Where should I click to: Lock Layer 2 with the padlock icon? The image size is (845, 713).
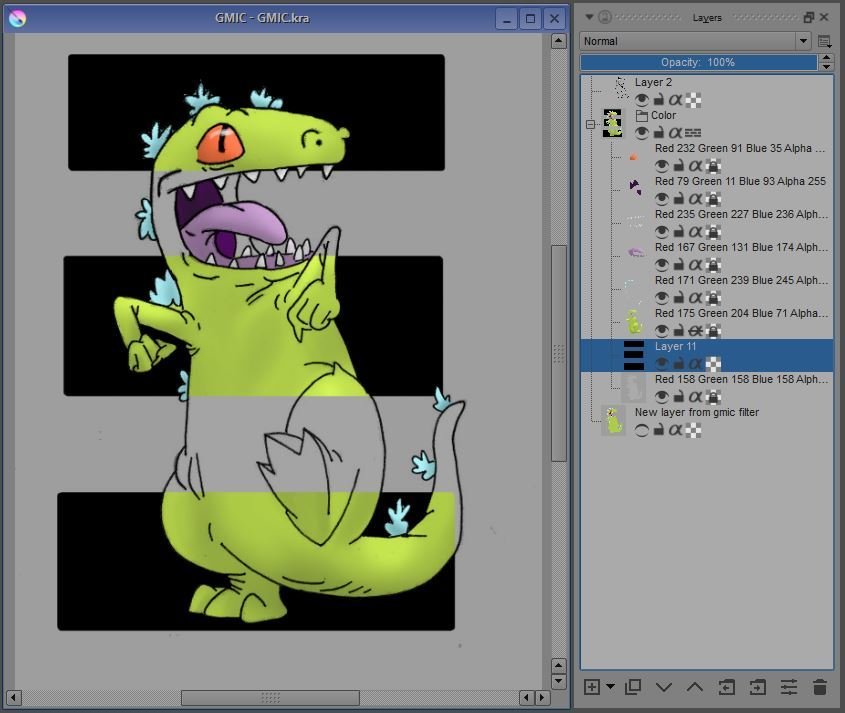pyautogui.click(x=659, y=100)
